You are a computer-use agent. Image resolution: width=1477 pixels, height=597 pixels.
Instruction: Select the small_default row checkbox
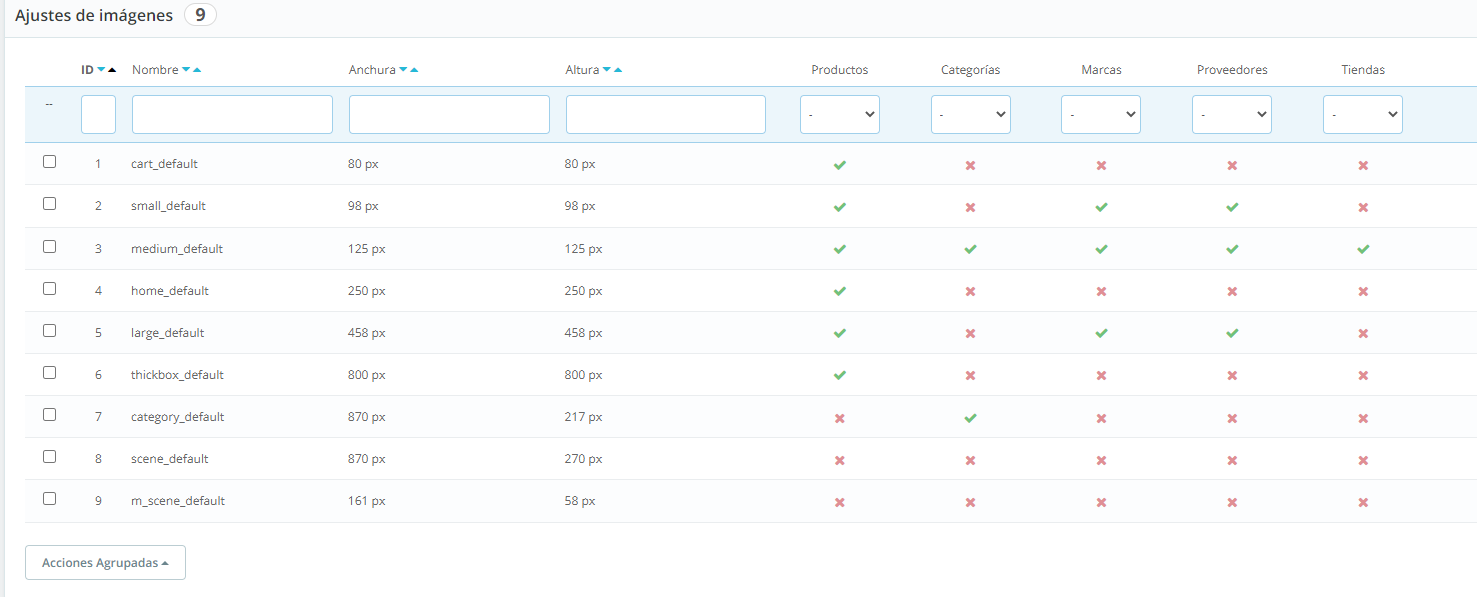(x=50, y=204)
